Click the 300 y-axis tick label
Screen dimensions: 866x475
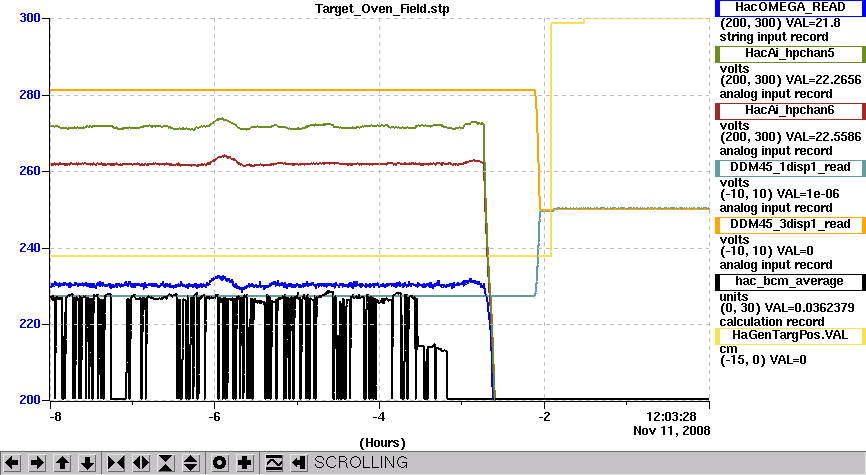[x=30, y=18]
